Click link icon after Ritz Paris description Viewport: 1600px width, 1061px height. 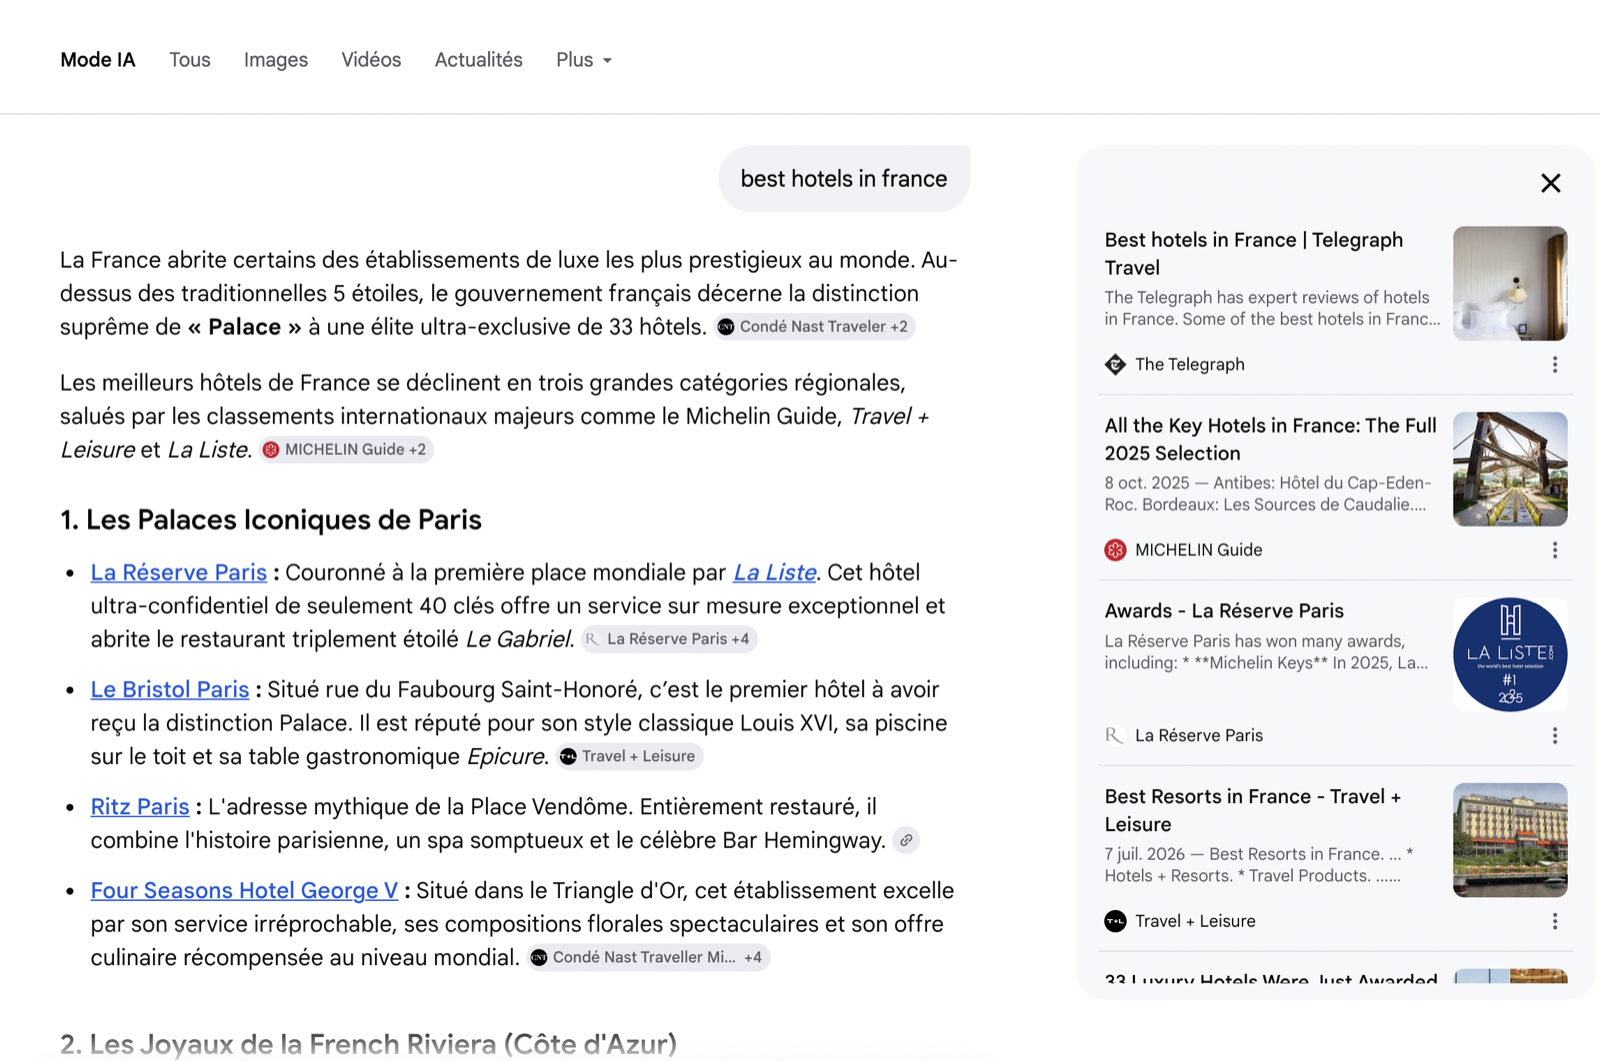click(x=906, y=841)
